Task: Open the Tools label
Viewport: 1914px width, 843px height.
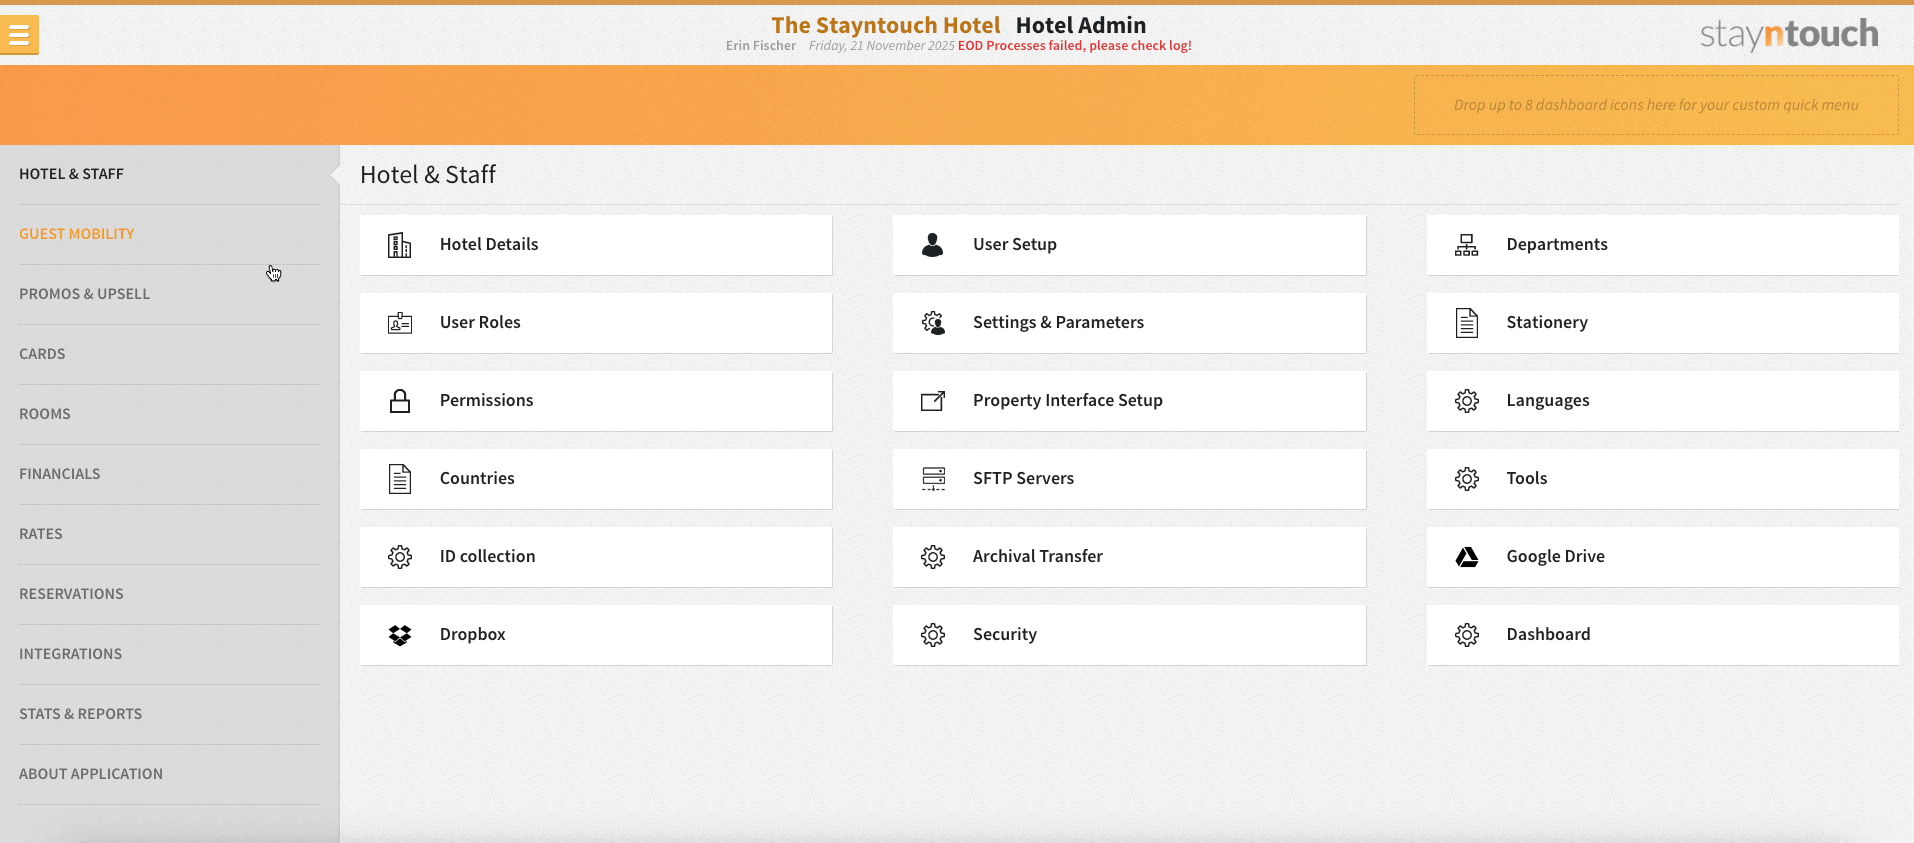Action: coord(1527,478)
